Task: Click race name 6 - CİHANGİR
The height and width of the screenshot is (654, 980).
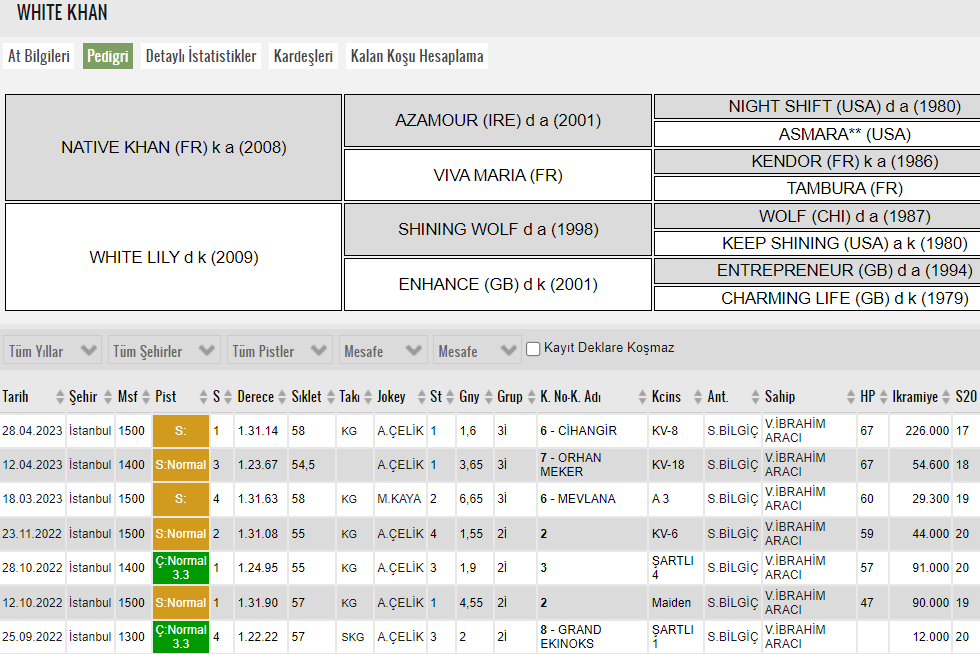Action: 578,431
